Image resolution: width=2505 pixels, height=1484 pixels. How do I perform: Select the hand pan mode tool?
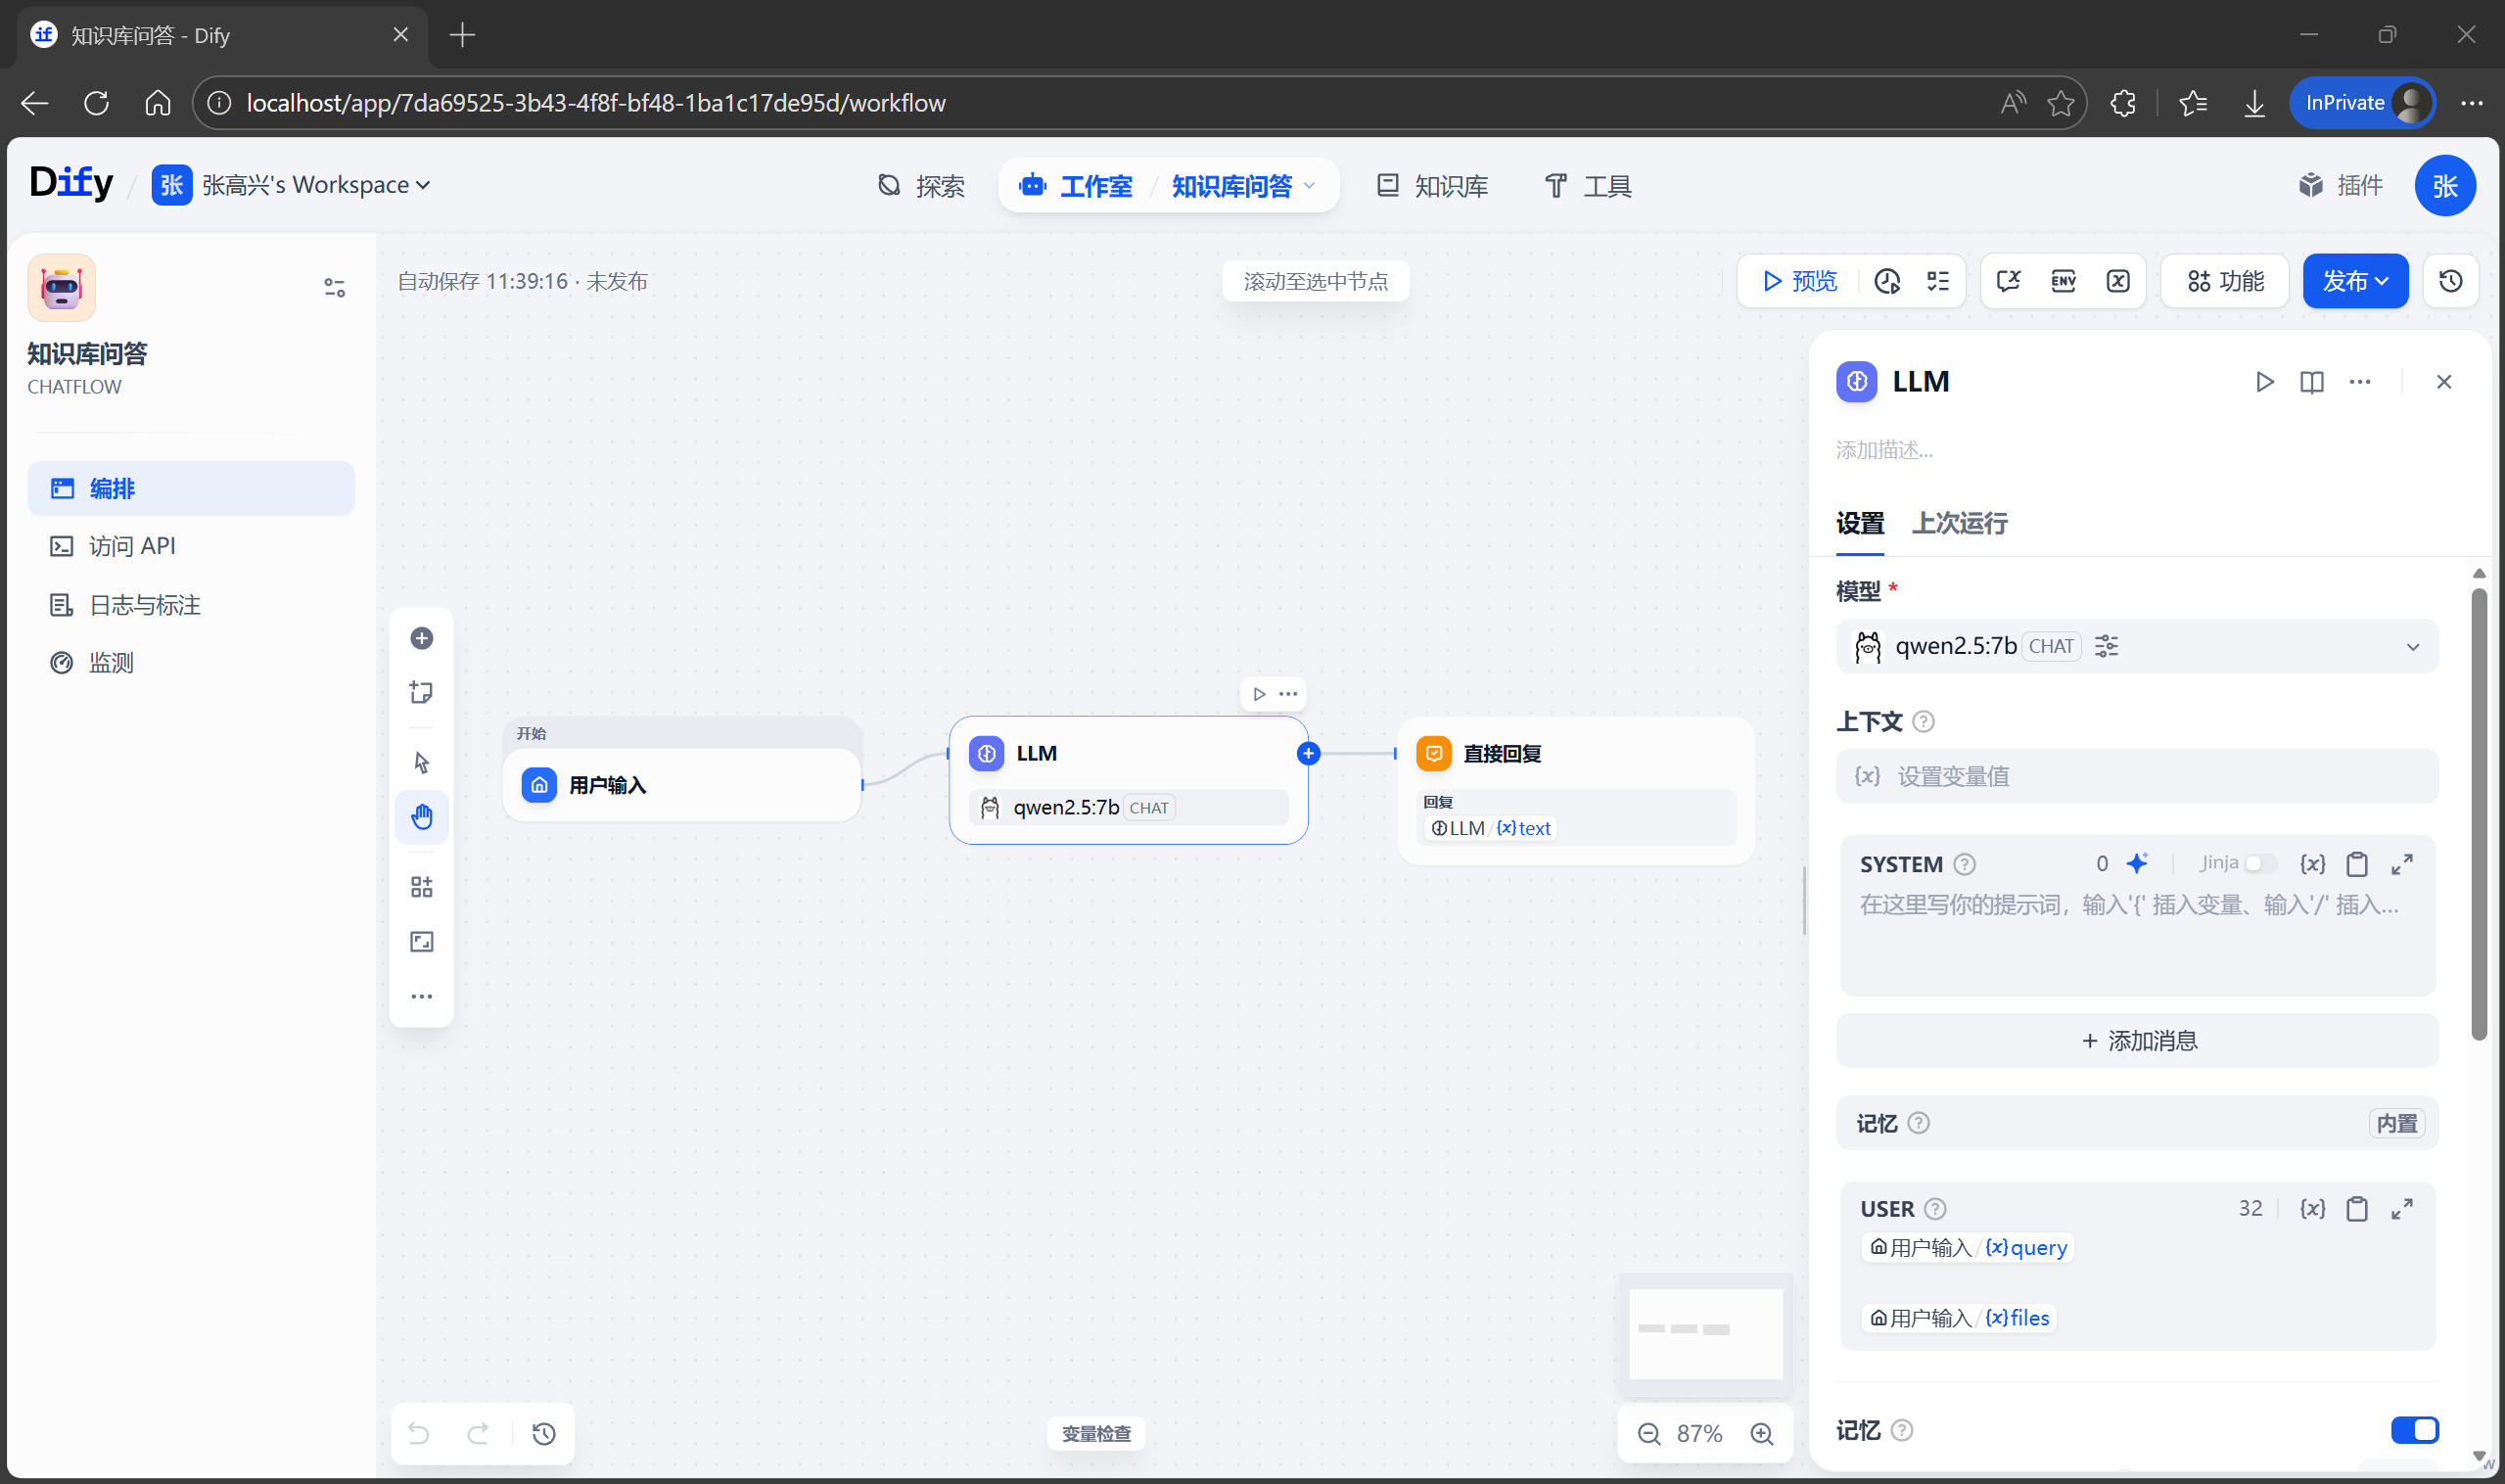coord(421,817)
